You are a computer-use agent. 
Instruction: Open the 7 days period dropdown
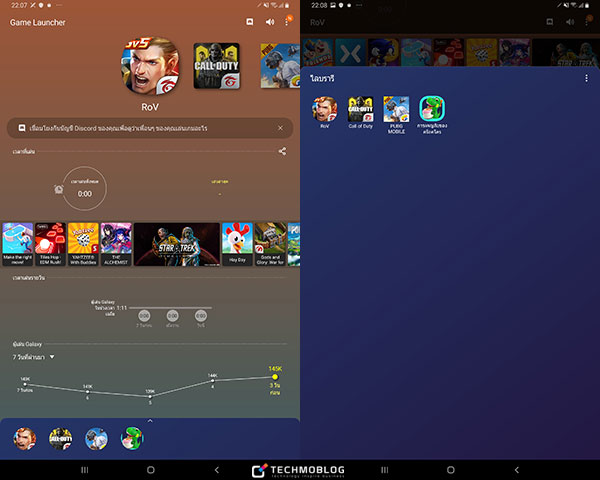(x=33, y=357)
